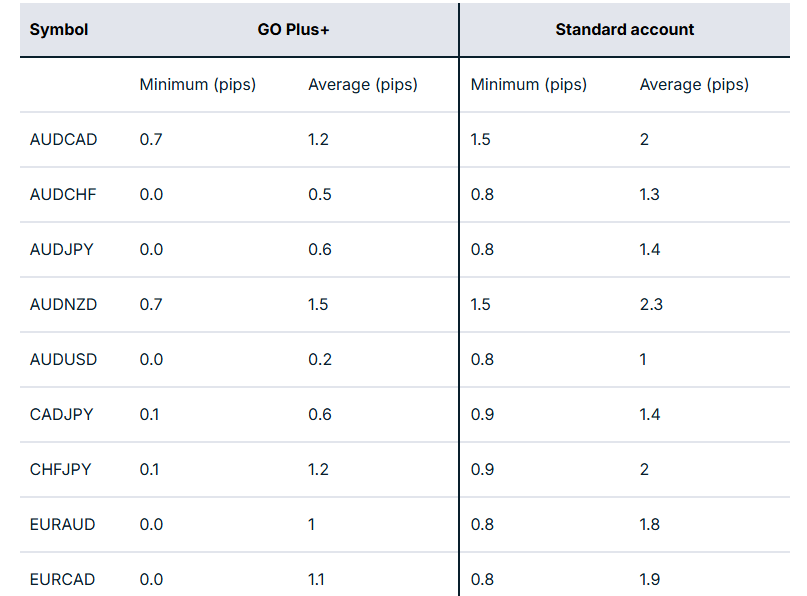This screenshot has width=807, height=596.
Task: Select the EURAUD symbol cell
Action: (x=63, y=525)
